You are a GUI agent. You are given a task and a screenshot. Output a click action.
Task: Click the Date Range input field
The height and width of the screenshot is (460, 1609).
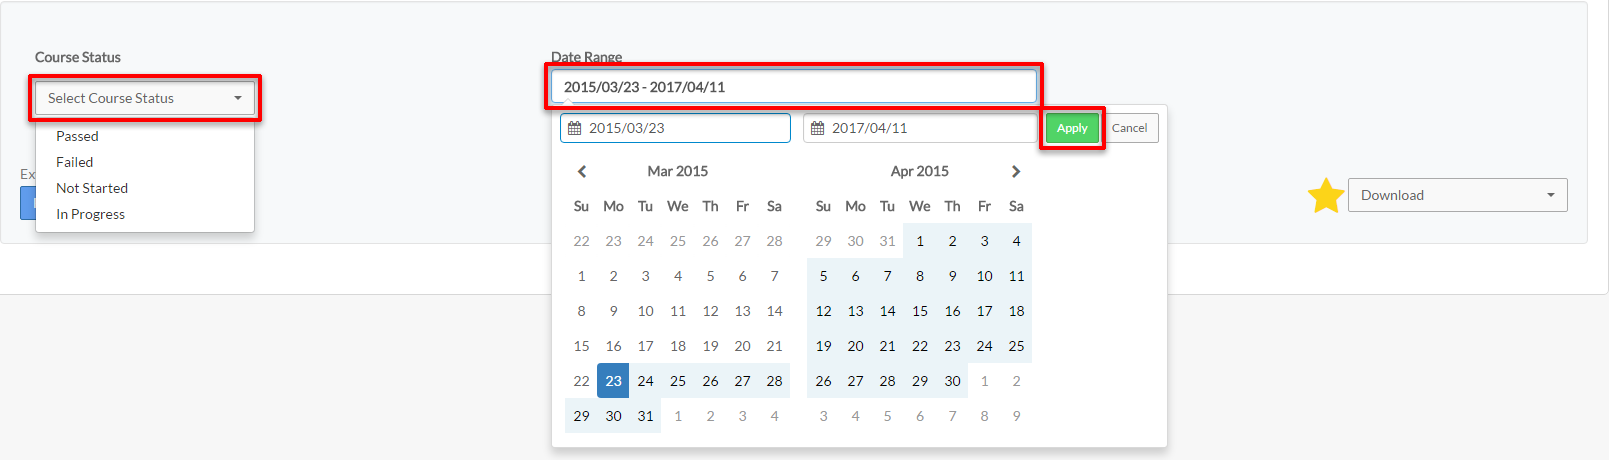793,87
